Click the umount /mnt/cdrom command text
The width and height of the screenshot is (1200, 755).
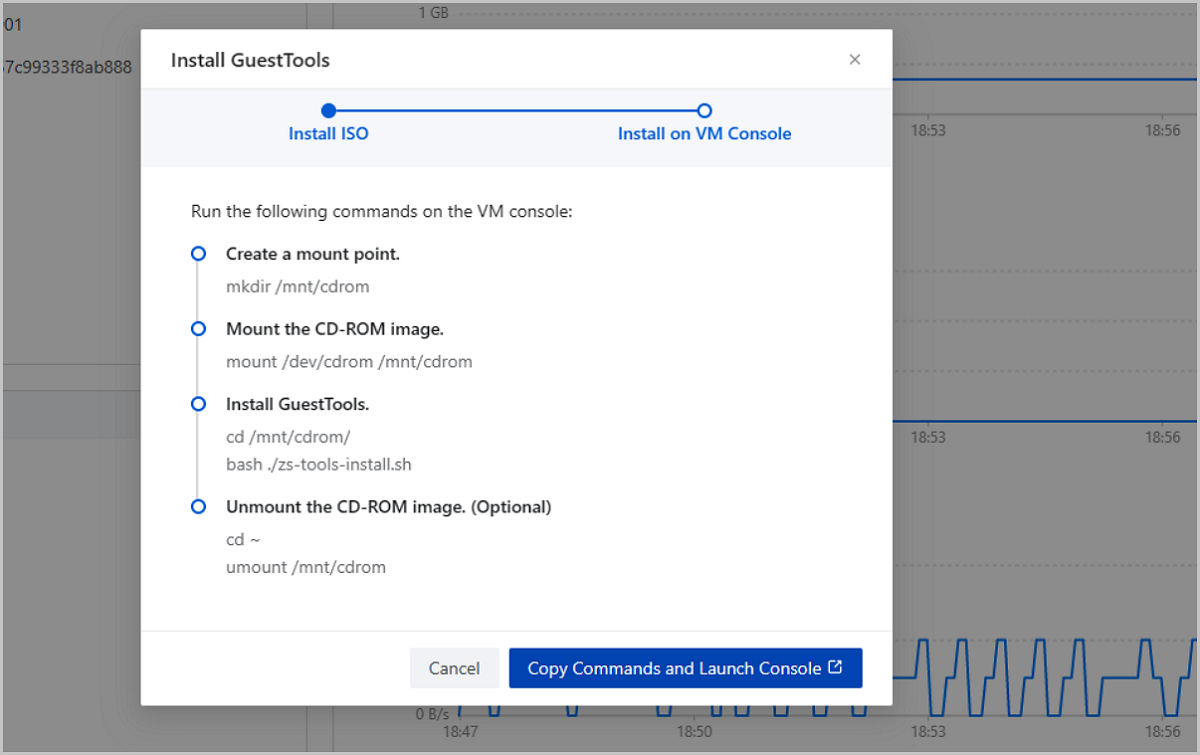(305, 568)
